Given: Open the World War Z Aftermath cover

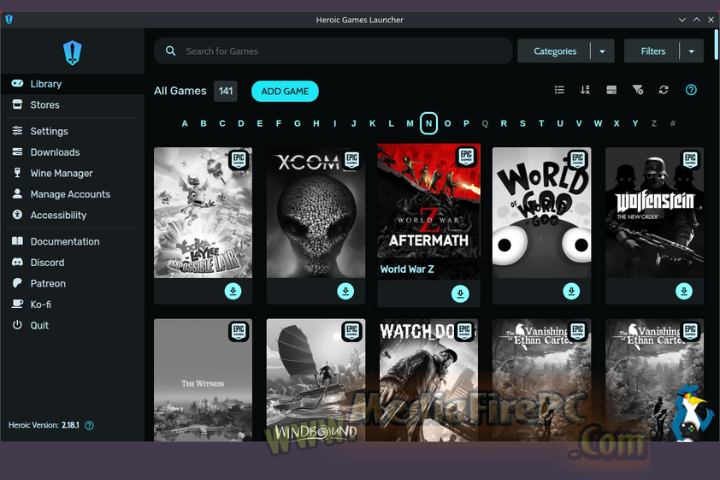Looking at the screenshot, I should pos(429,212).
